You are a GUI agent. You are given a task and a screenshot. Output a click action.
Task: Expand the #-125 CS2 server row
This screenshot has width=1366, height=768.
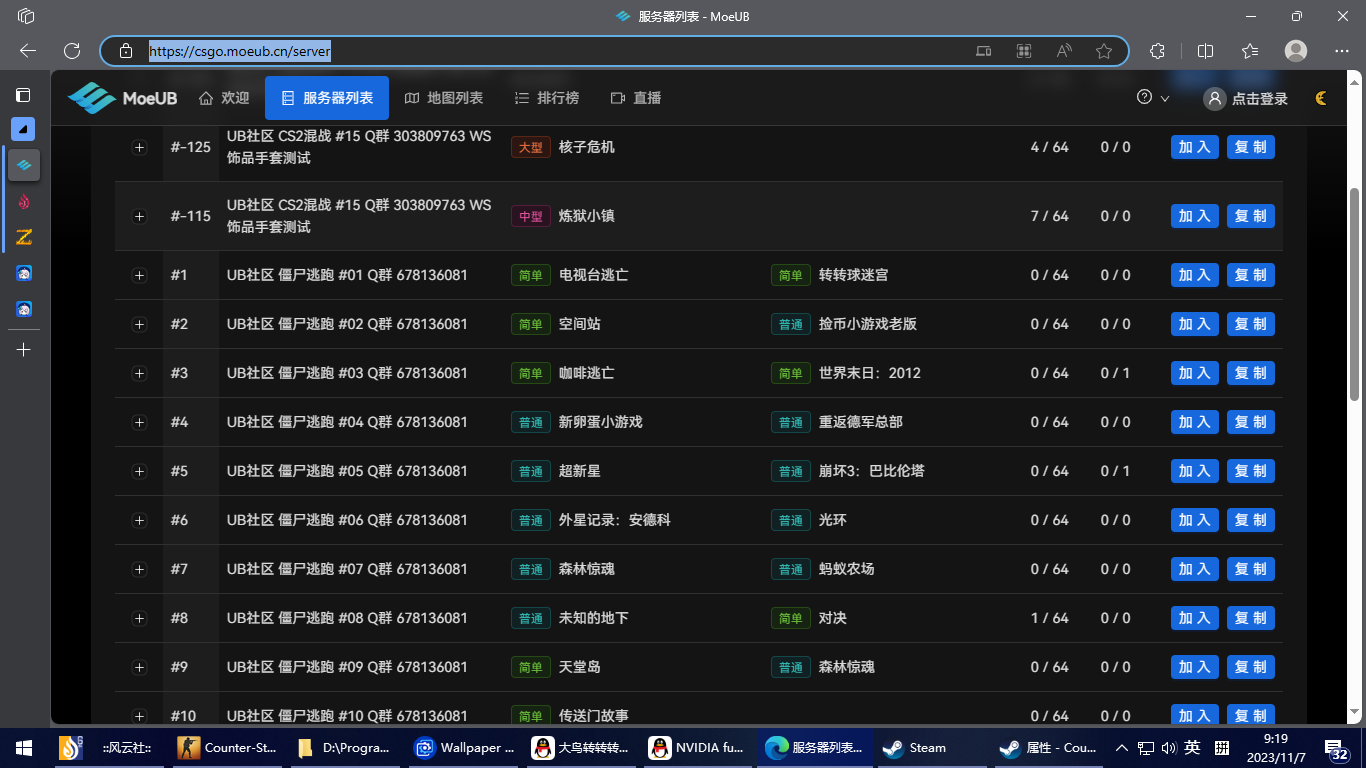tap(139, 147)
